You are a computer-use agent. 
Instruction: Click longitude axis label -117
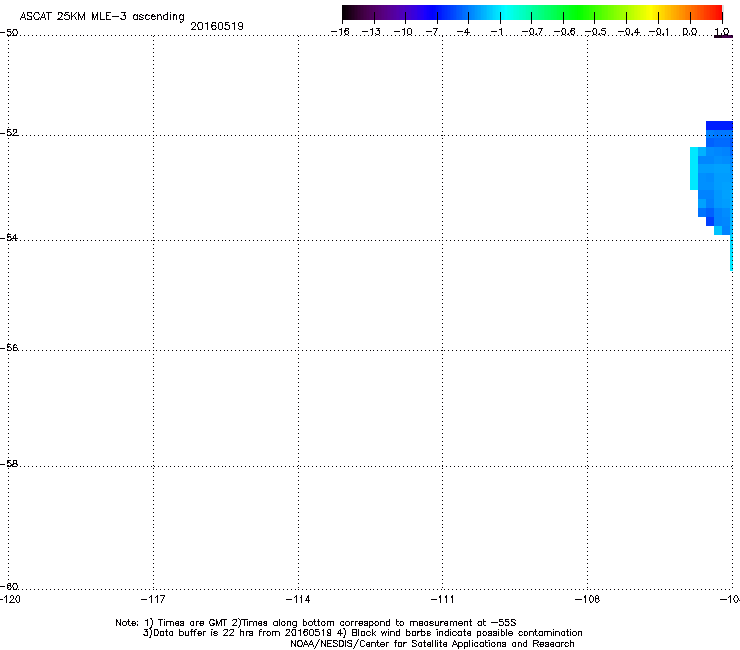pos(153,599)
